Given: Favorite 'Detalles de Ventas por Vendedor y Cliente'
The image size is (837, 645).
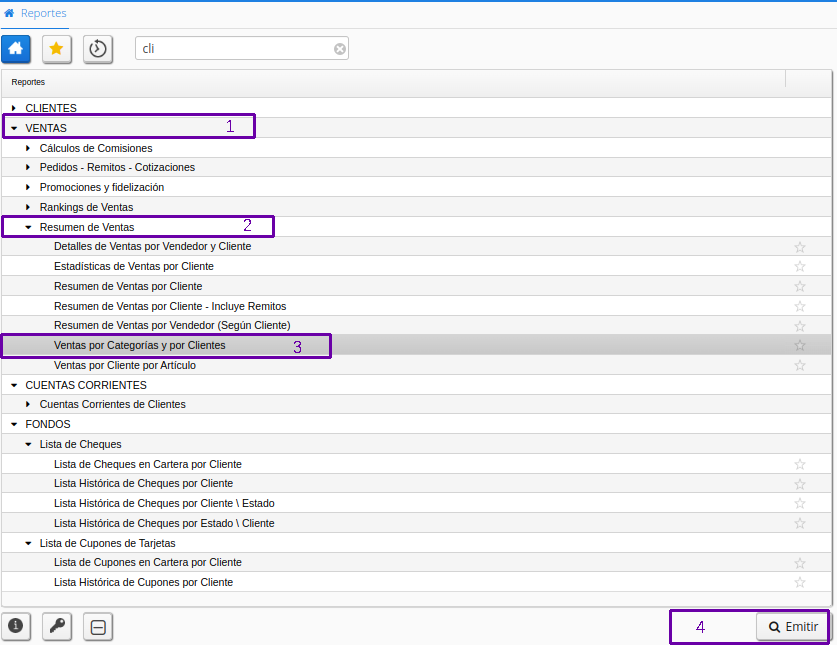Looking at the screenshot, I should pos(799,247).
